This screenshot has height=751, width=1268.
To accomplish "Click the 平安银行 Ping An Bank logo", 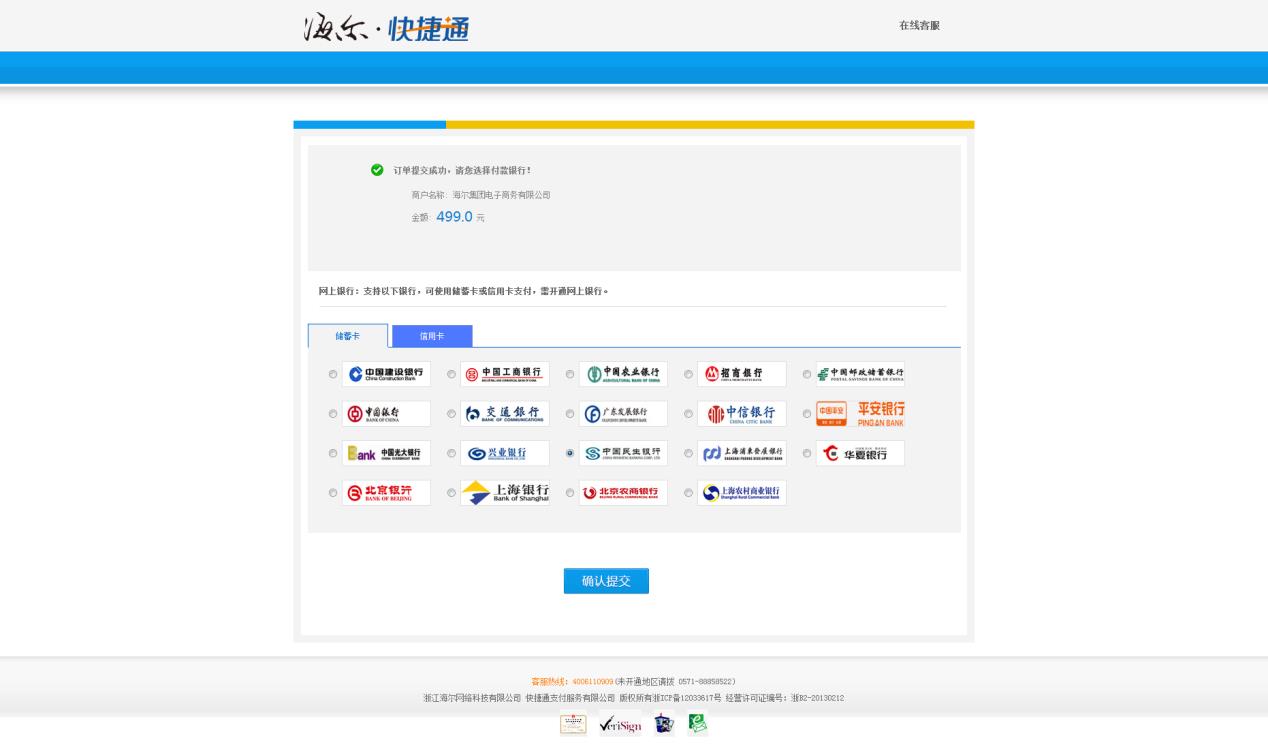I will (860, 414).
